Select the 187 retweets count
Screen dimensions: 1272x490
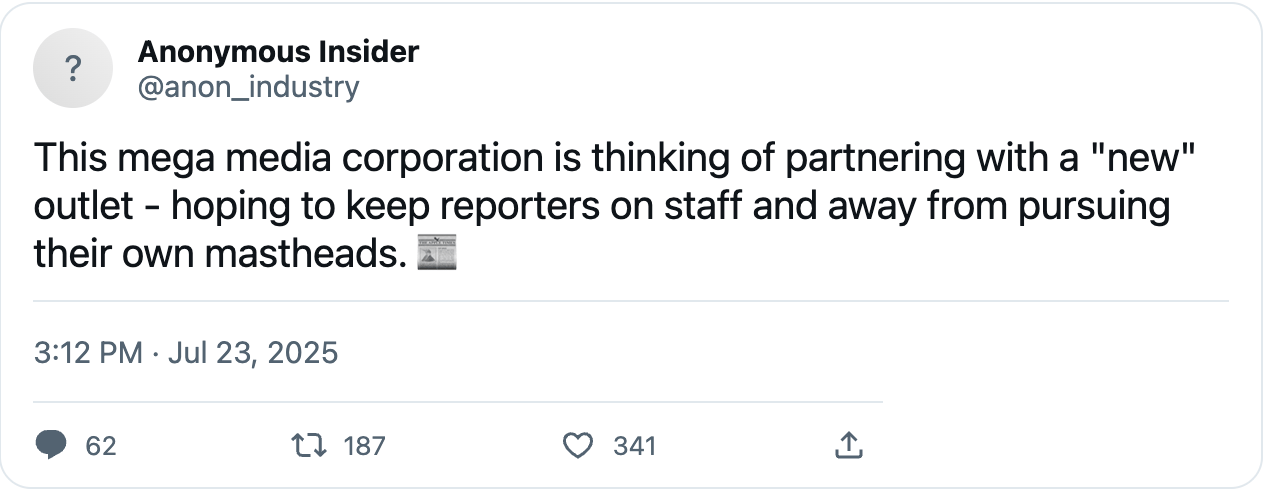pyautogui.click(x=364, y=446)
